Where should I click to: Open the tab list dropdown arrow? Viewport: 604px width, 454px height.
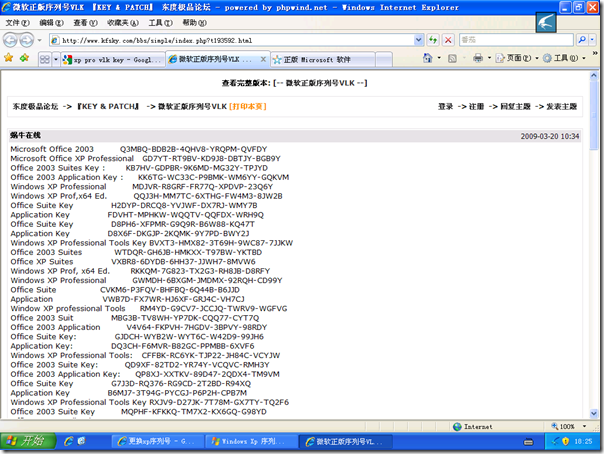(56, 59)
